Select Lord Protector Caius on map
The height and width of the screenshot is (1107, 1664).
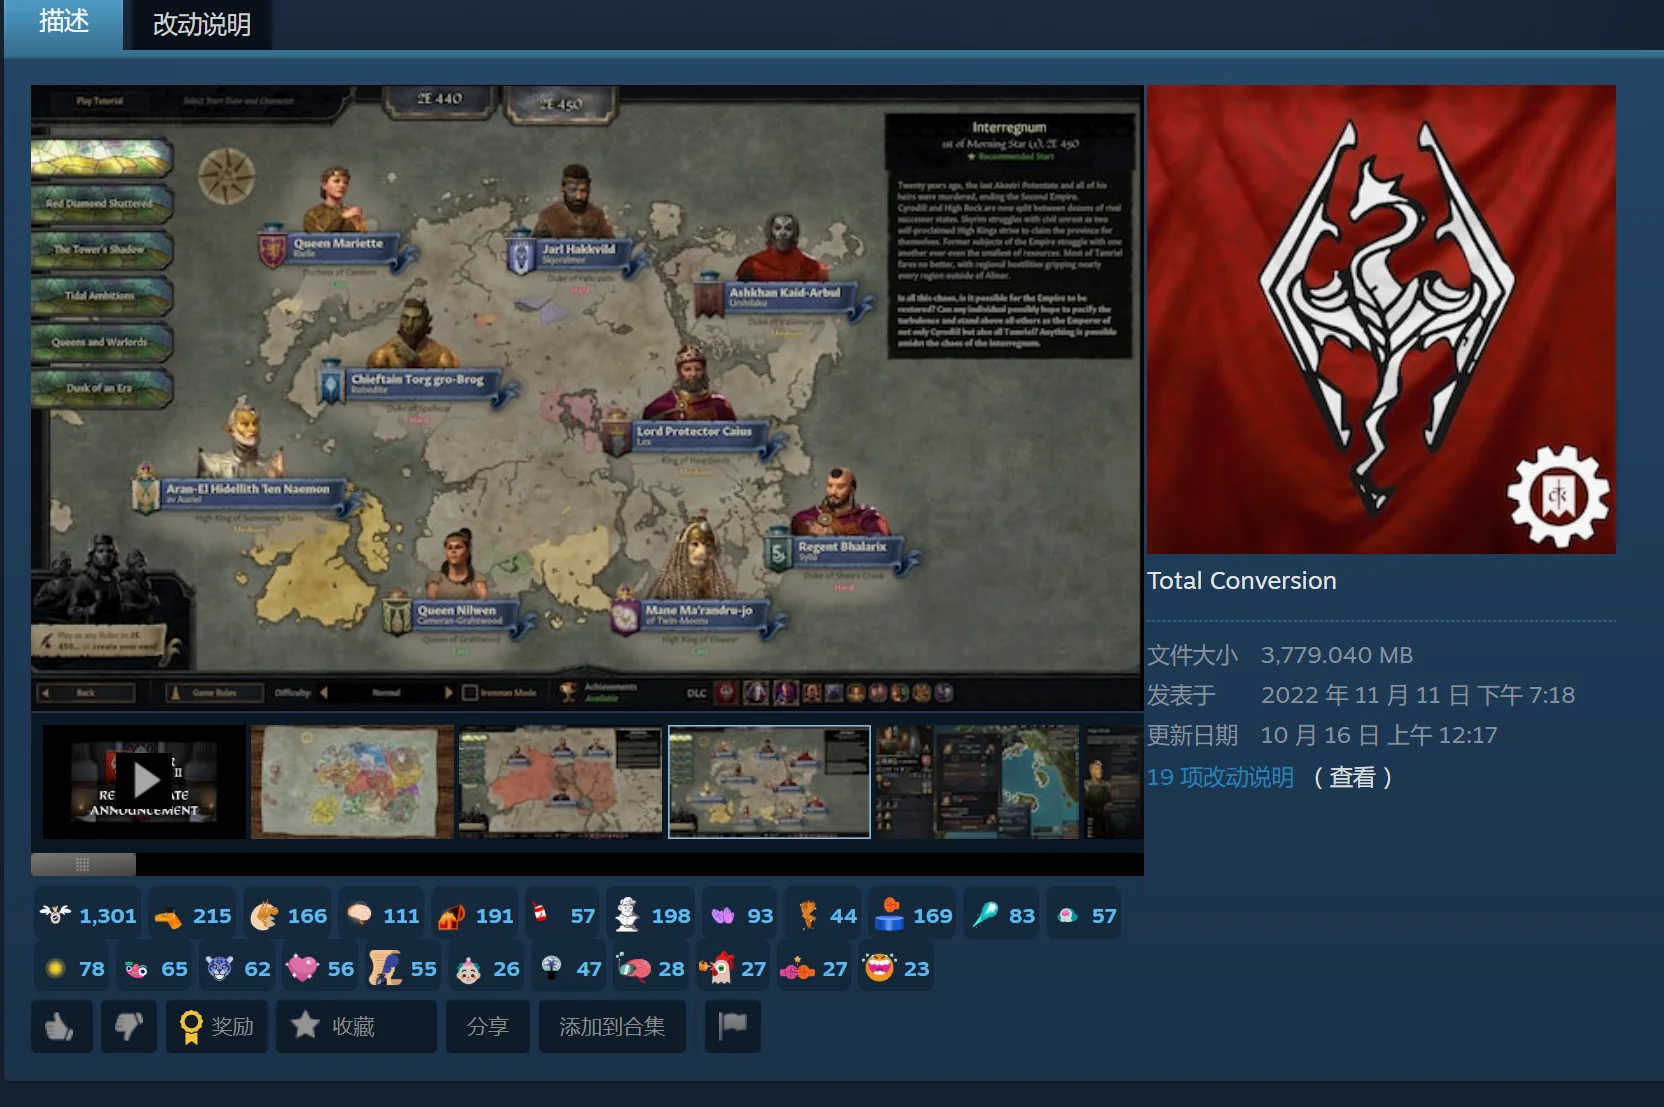692,400
